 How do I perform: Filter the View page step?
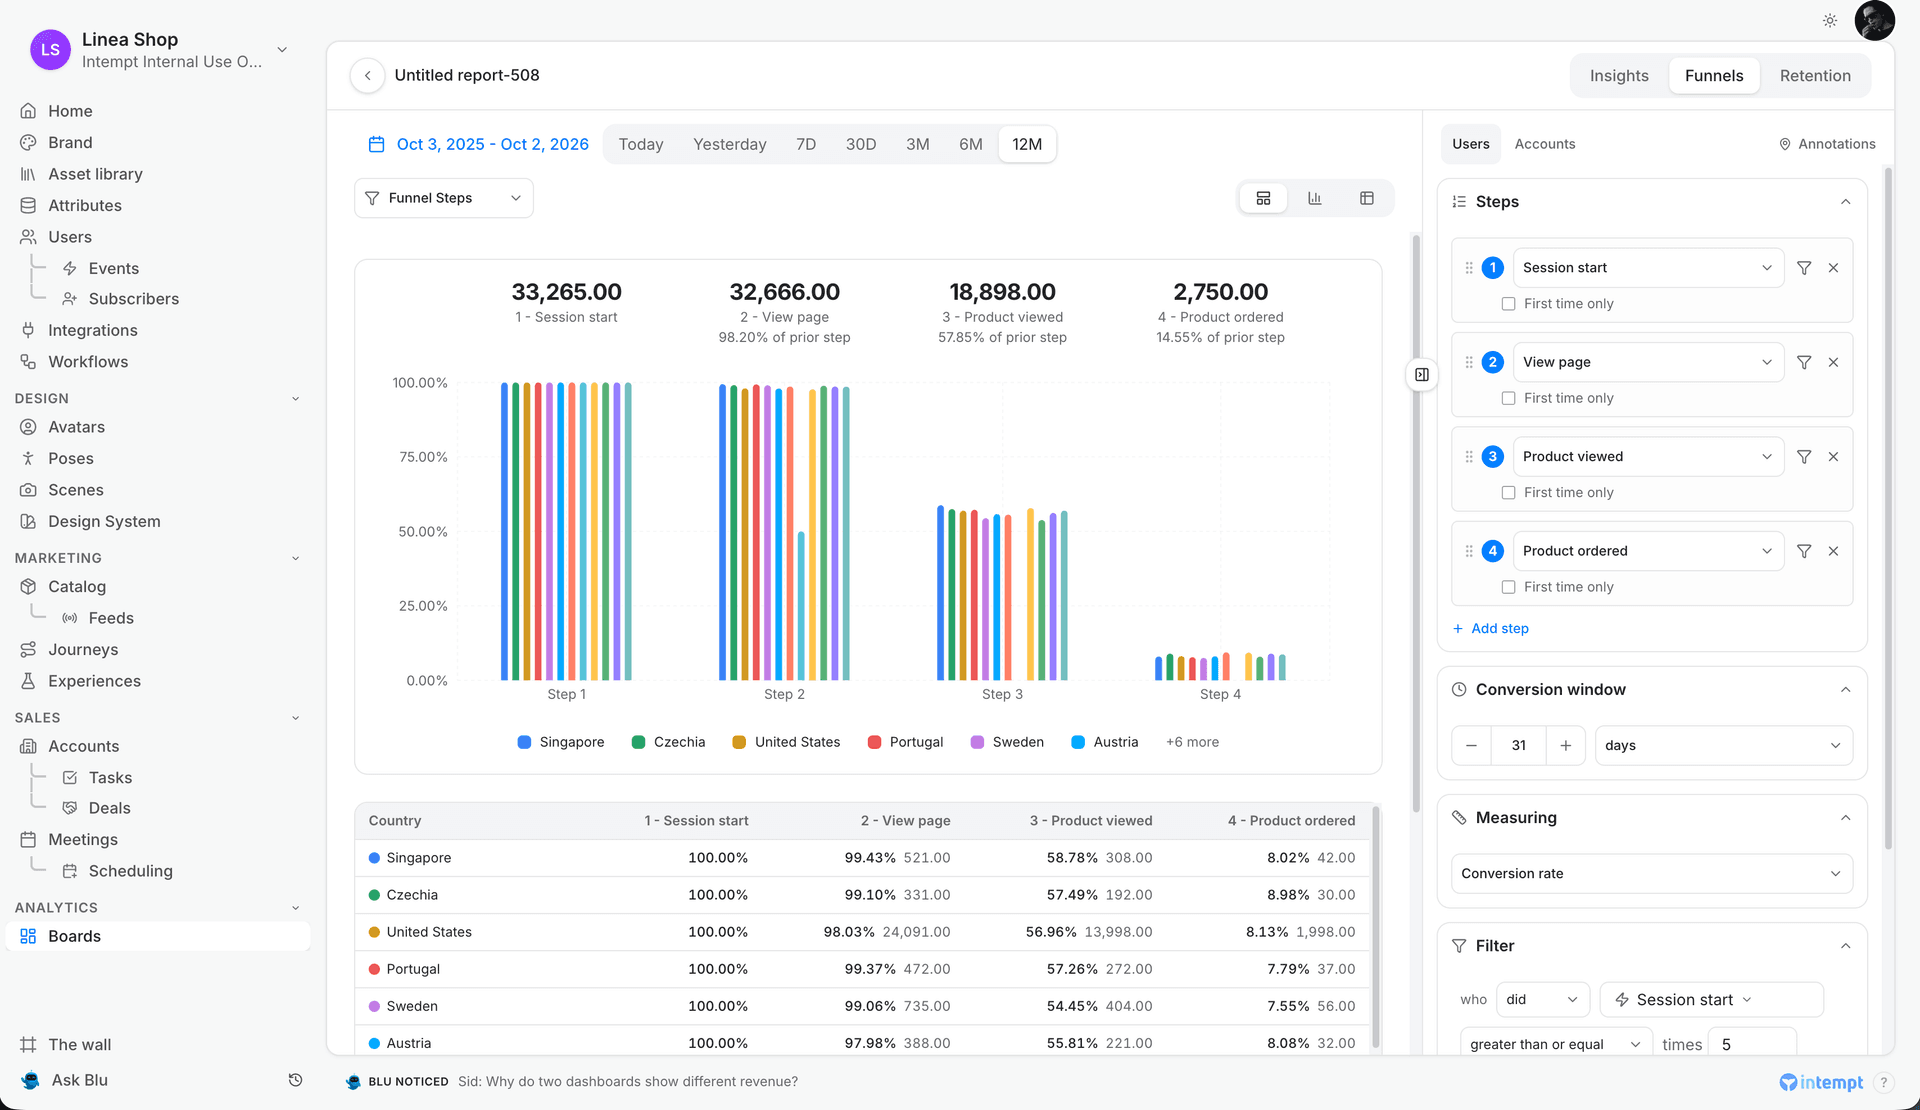pyautogui.click(x=1804, y=362)
